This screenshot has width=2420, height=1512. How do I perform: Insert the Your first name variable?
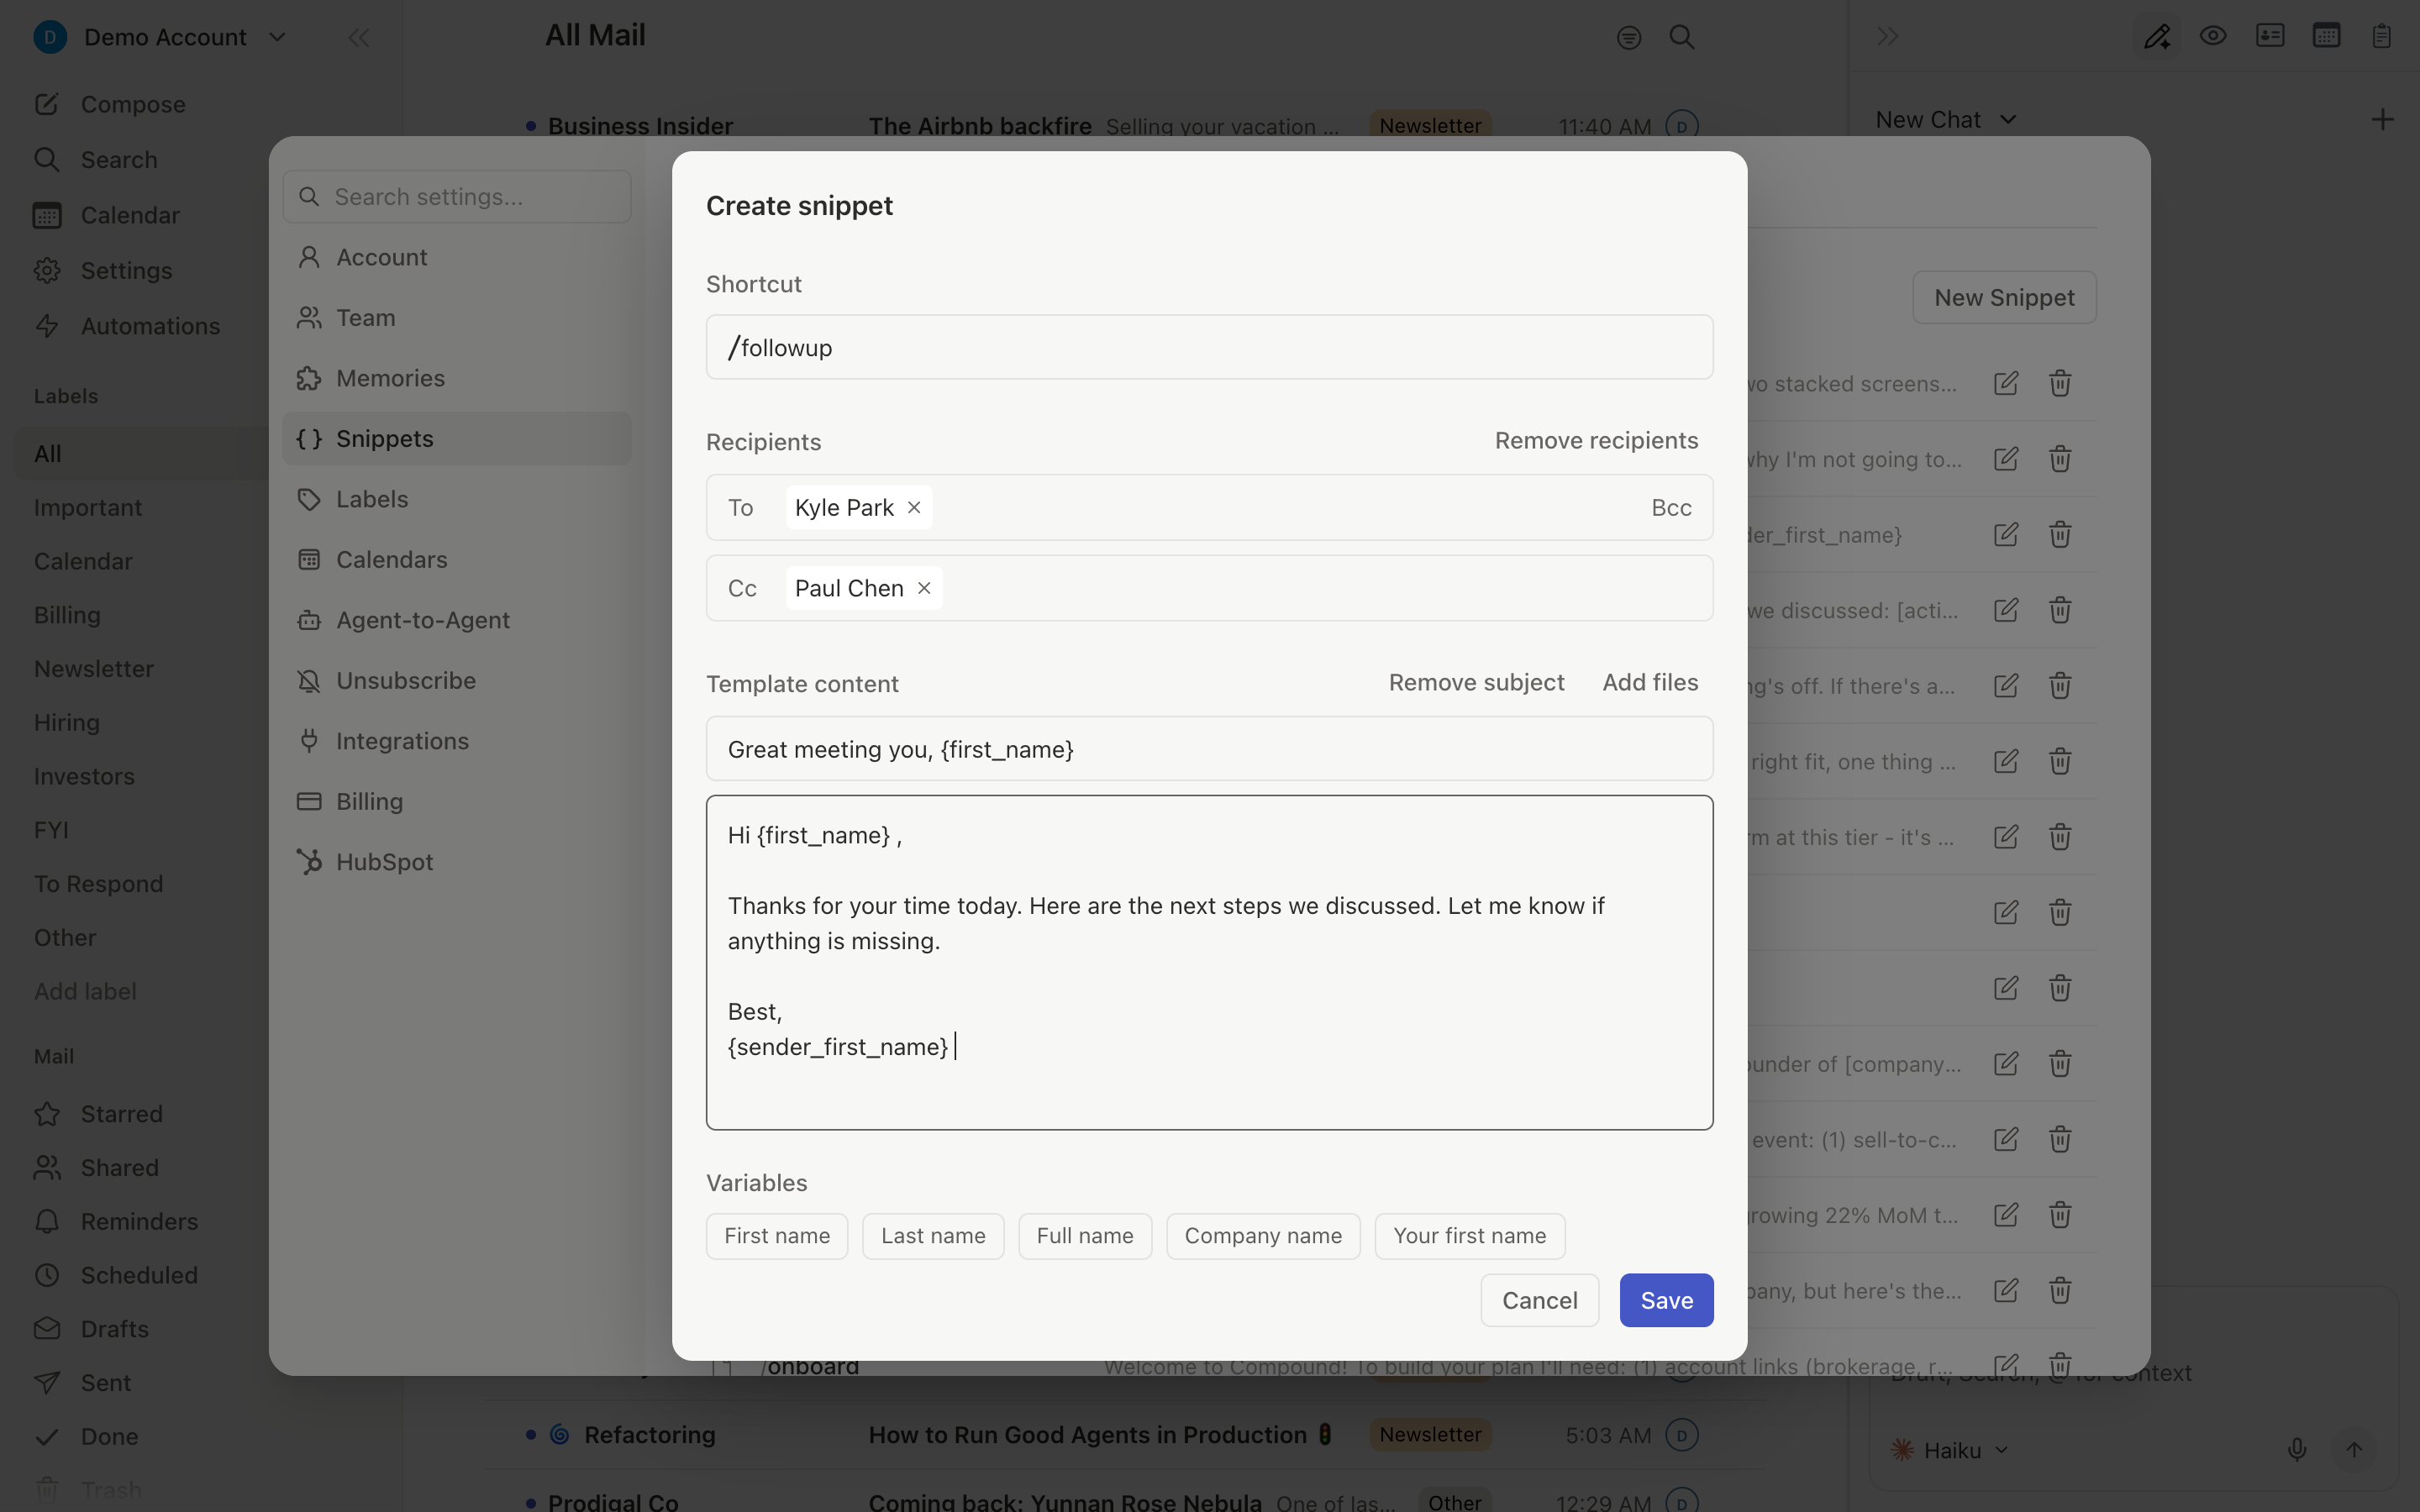point(1469,1236)
